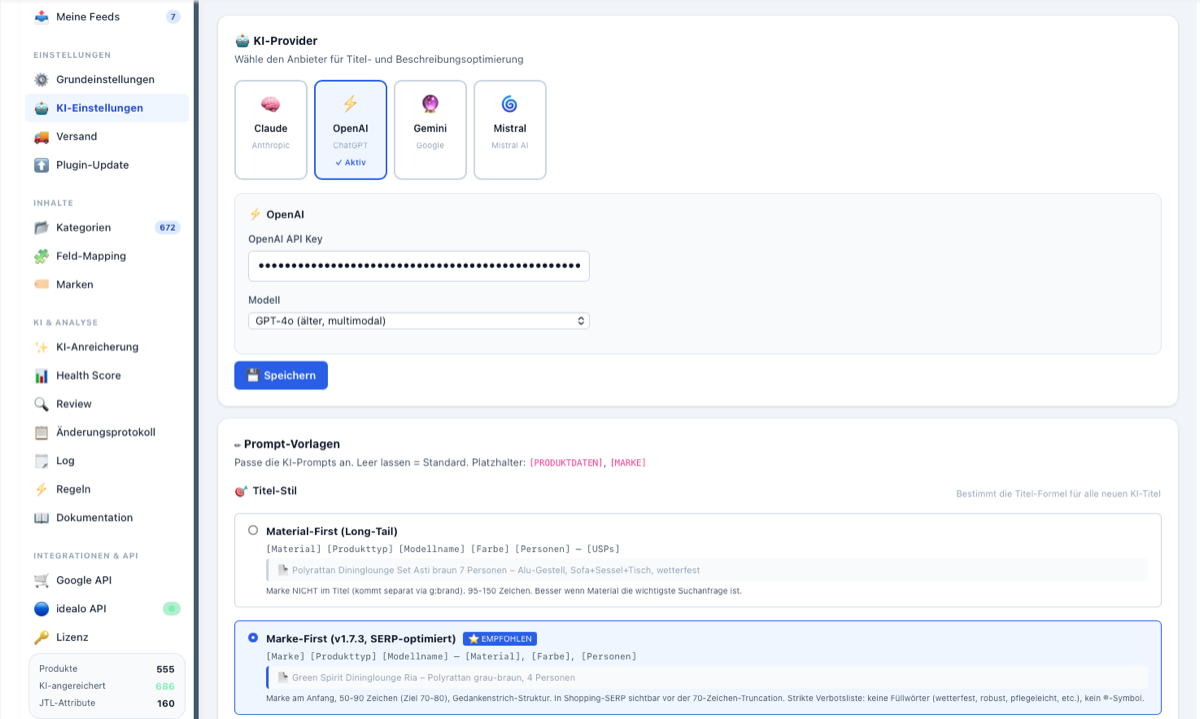The width and height of the screenshot is (1200, 719).
Task: Click the Google API cart icon
Action: (41, 580)
